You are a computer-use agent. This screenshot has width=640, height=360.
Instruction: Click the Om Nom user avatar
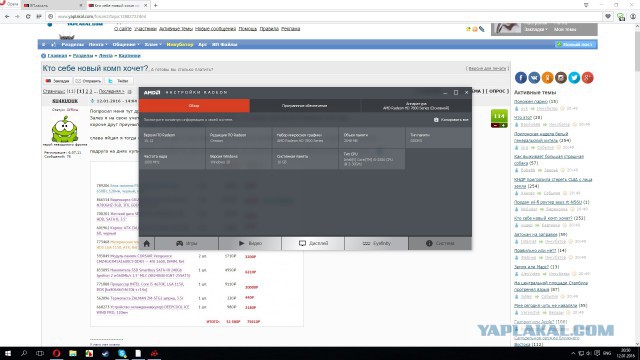tap(64, 129)
